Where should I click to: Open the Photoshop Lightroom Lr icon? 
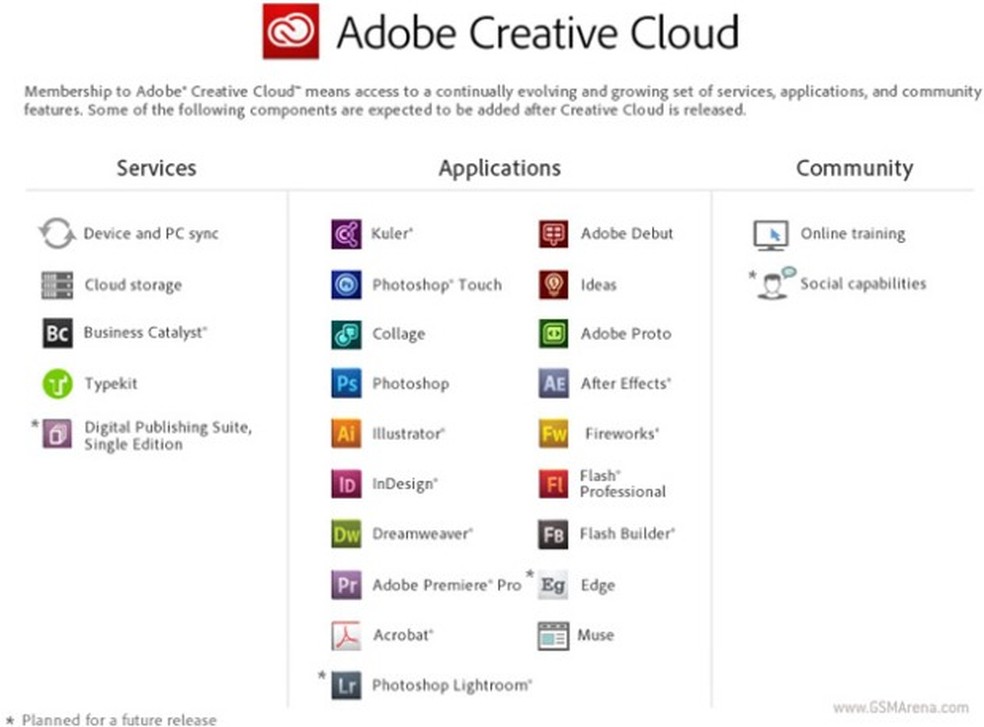(x=346, y=686)
